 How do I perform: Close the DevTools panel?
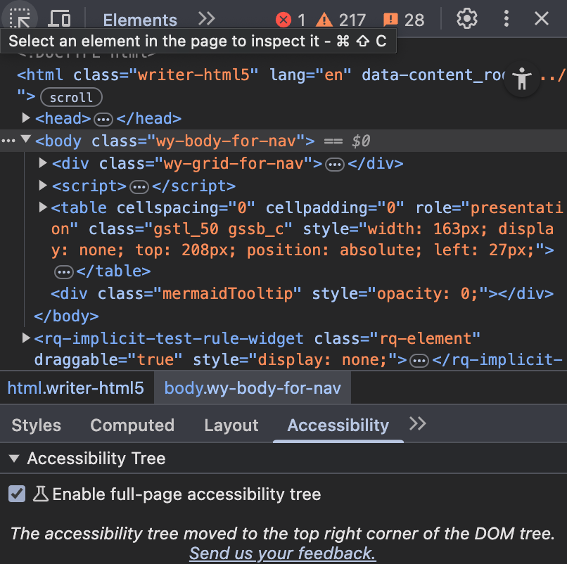[542, 19]
